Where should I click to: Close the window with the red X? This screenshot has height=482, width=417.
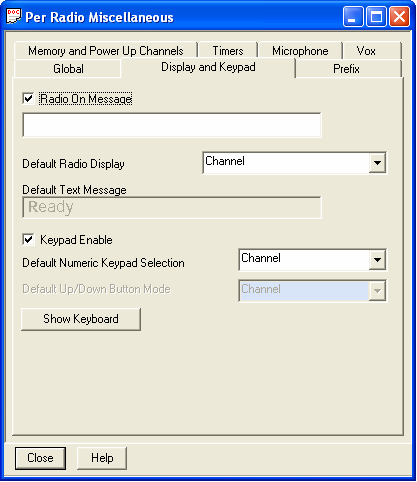tap(399, 16)
